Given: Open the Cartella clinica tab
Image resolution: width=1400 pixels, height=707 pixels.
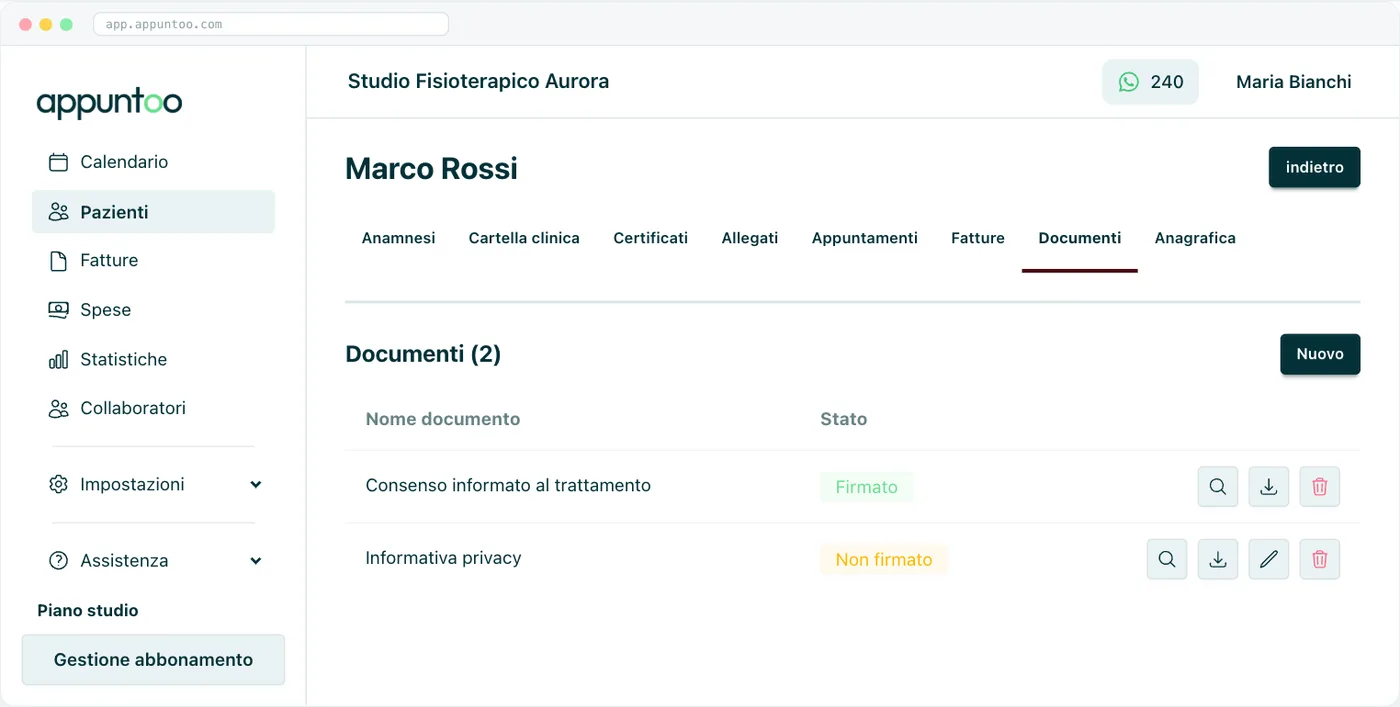Looking at the screenshot, I should [x=524, y=238].
